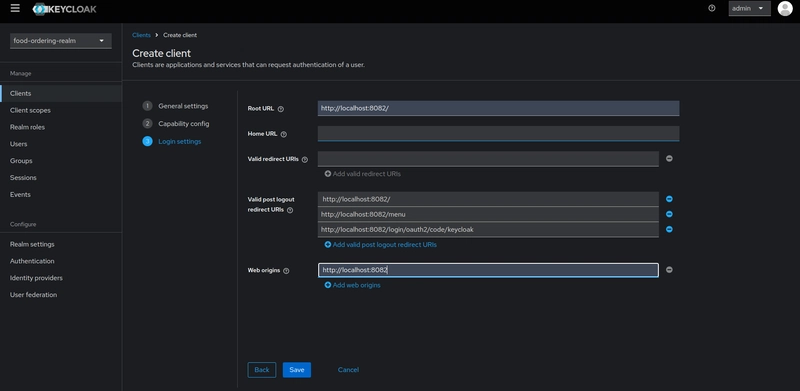This screenshot has height=391, width=800.
Task: Edit the http://localhost:8082/menu field
Action: coord(488,214)
